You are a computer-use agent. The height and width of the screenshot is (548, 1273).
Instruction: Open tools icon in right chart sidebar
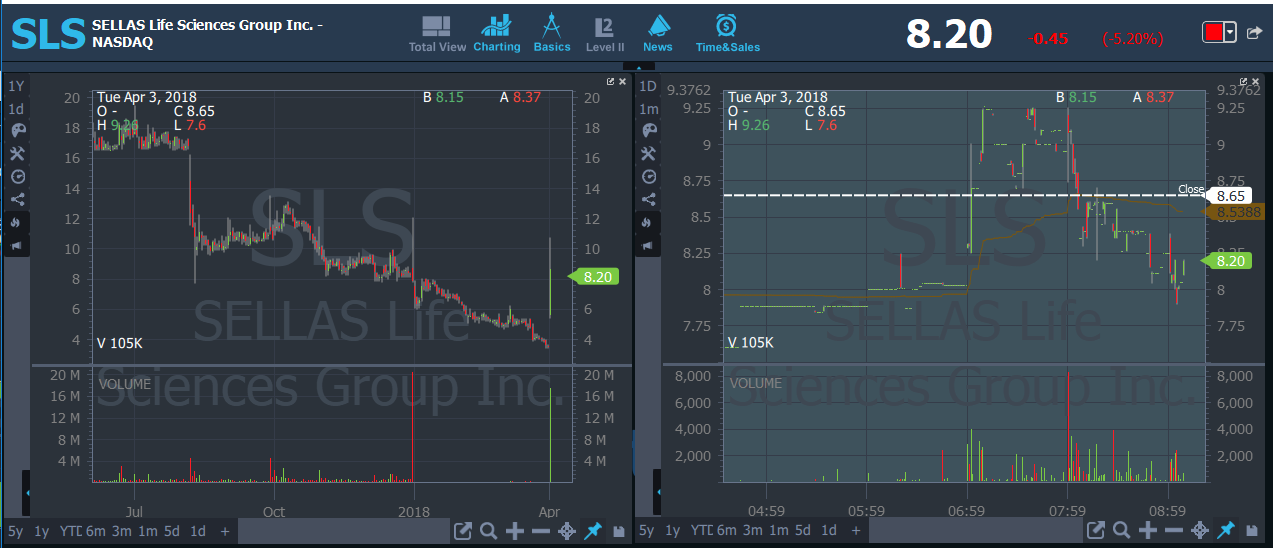pos(648,153)
